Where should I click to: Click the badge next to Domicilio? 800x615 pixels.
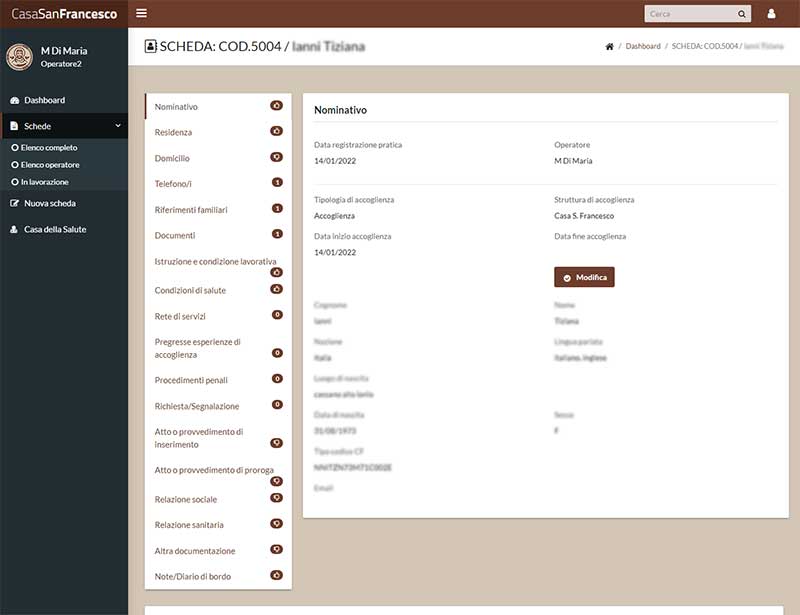[277, 157]
